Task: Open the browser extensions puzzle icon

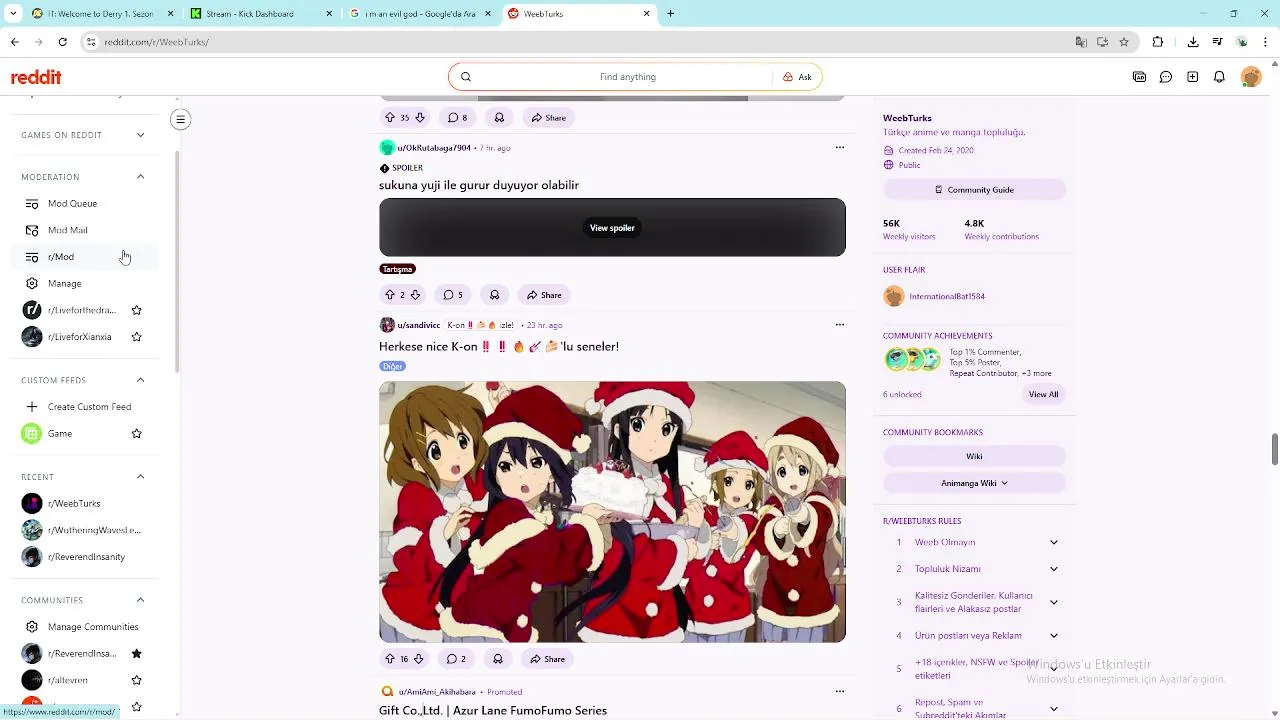Action: pos(1158,42)
